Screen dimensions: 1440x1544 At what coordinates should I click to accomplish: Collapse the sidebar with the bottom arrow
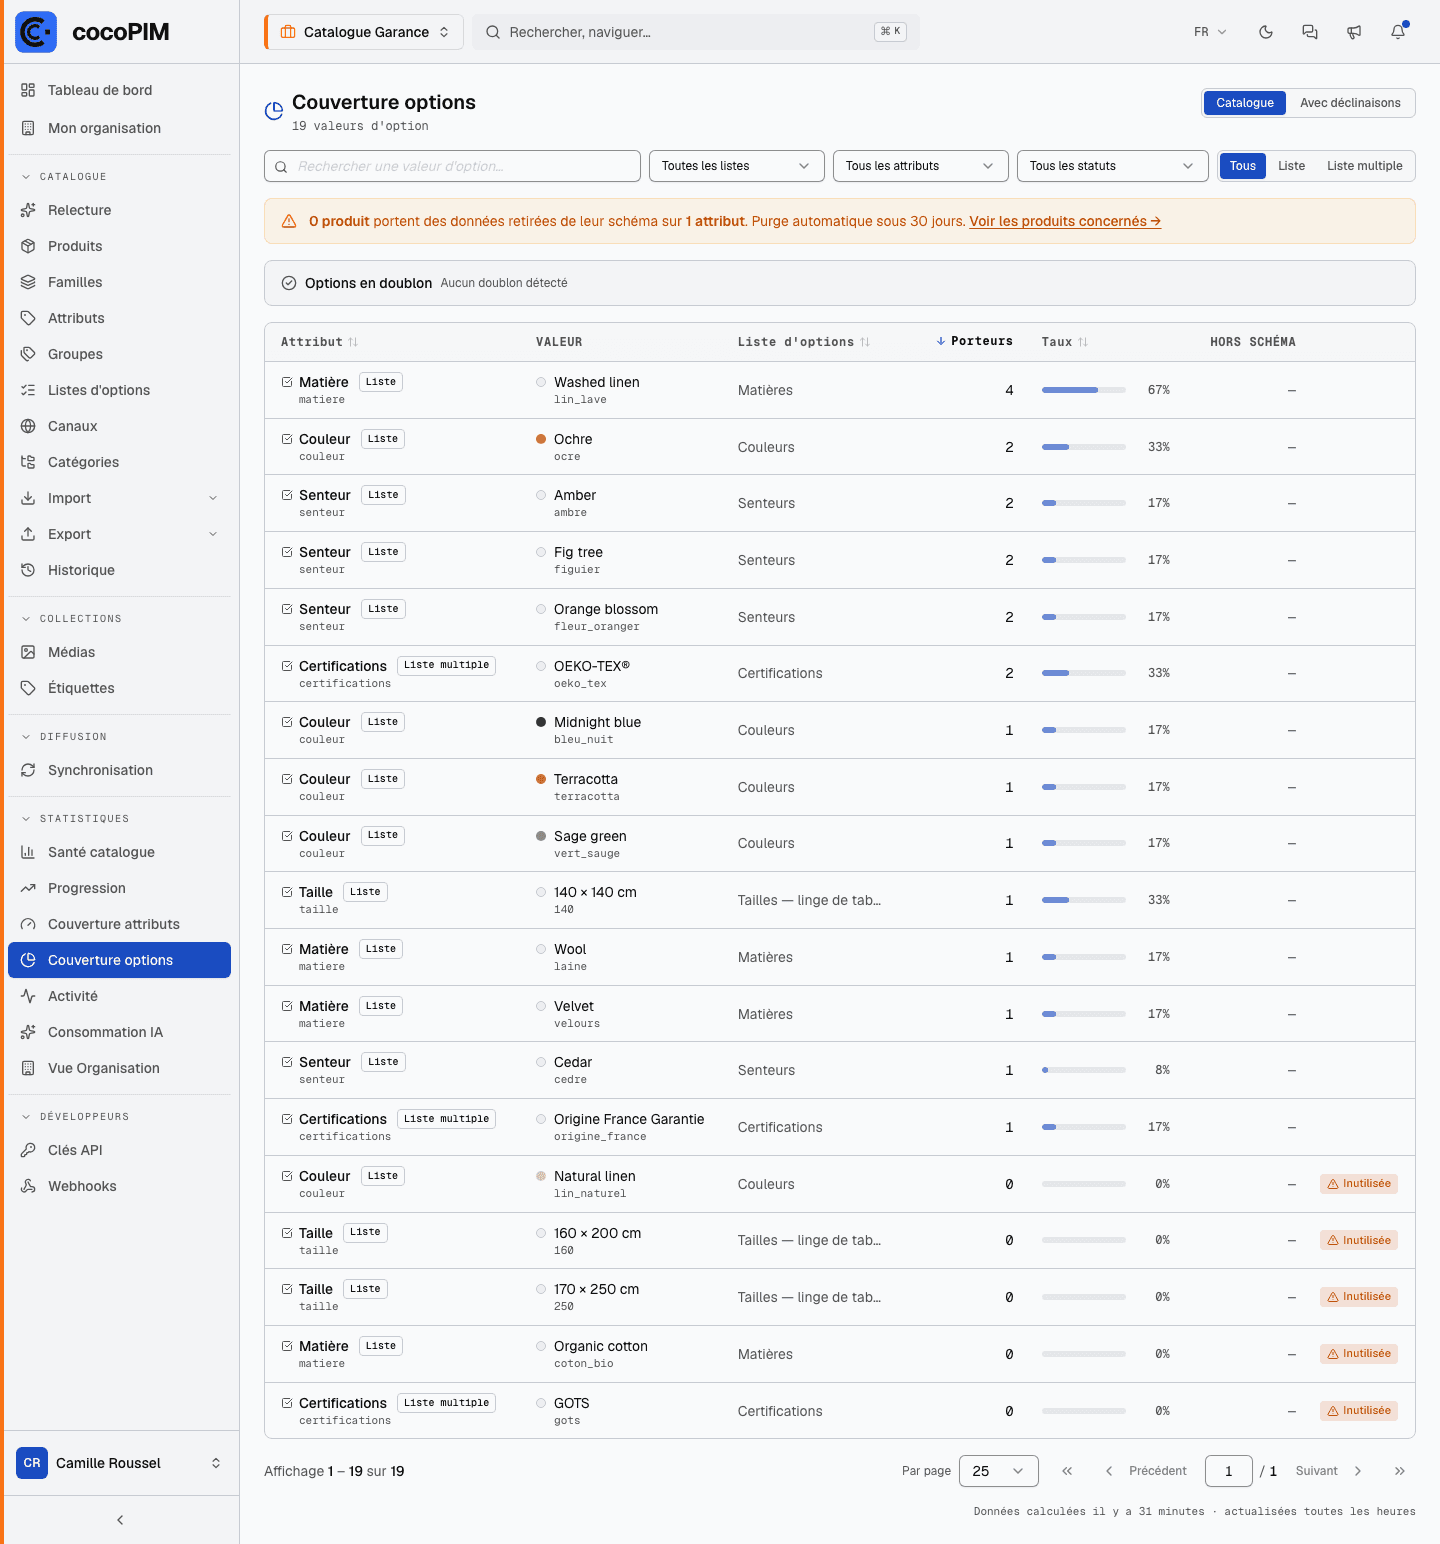(120, 1520)
